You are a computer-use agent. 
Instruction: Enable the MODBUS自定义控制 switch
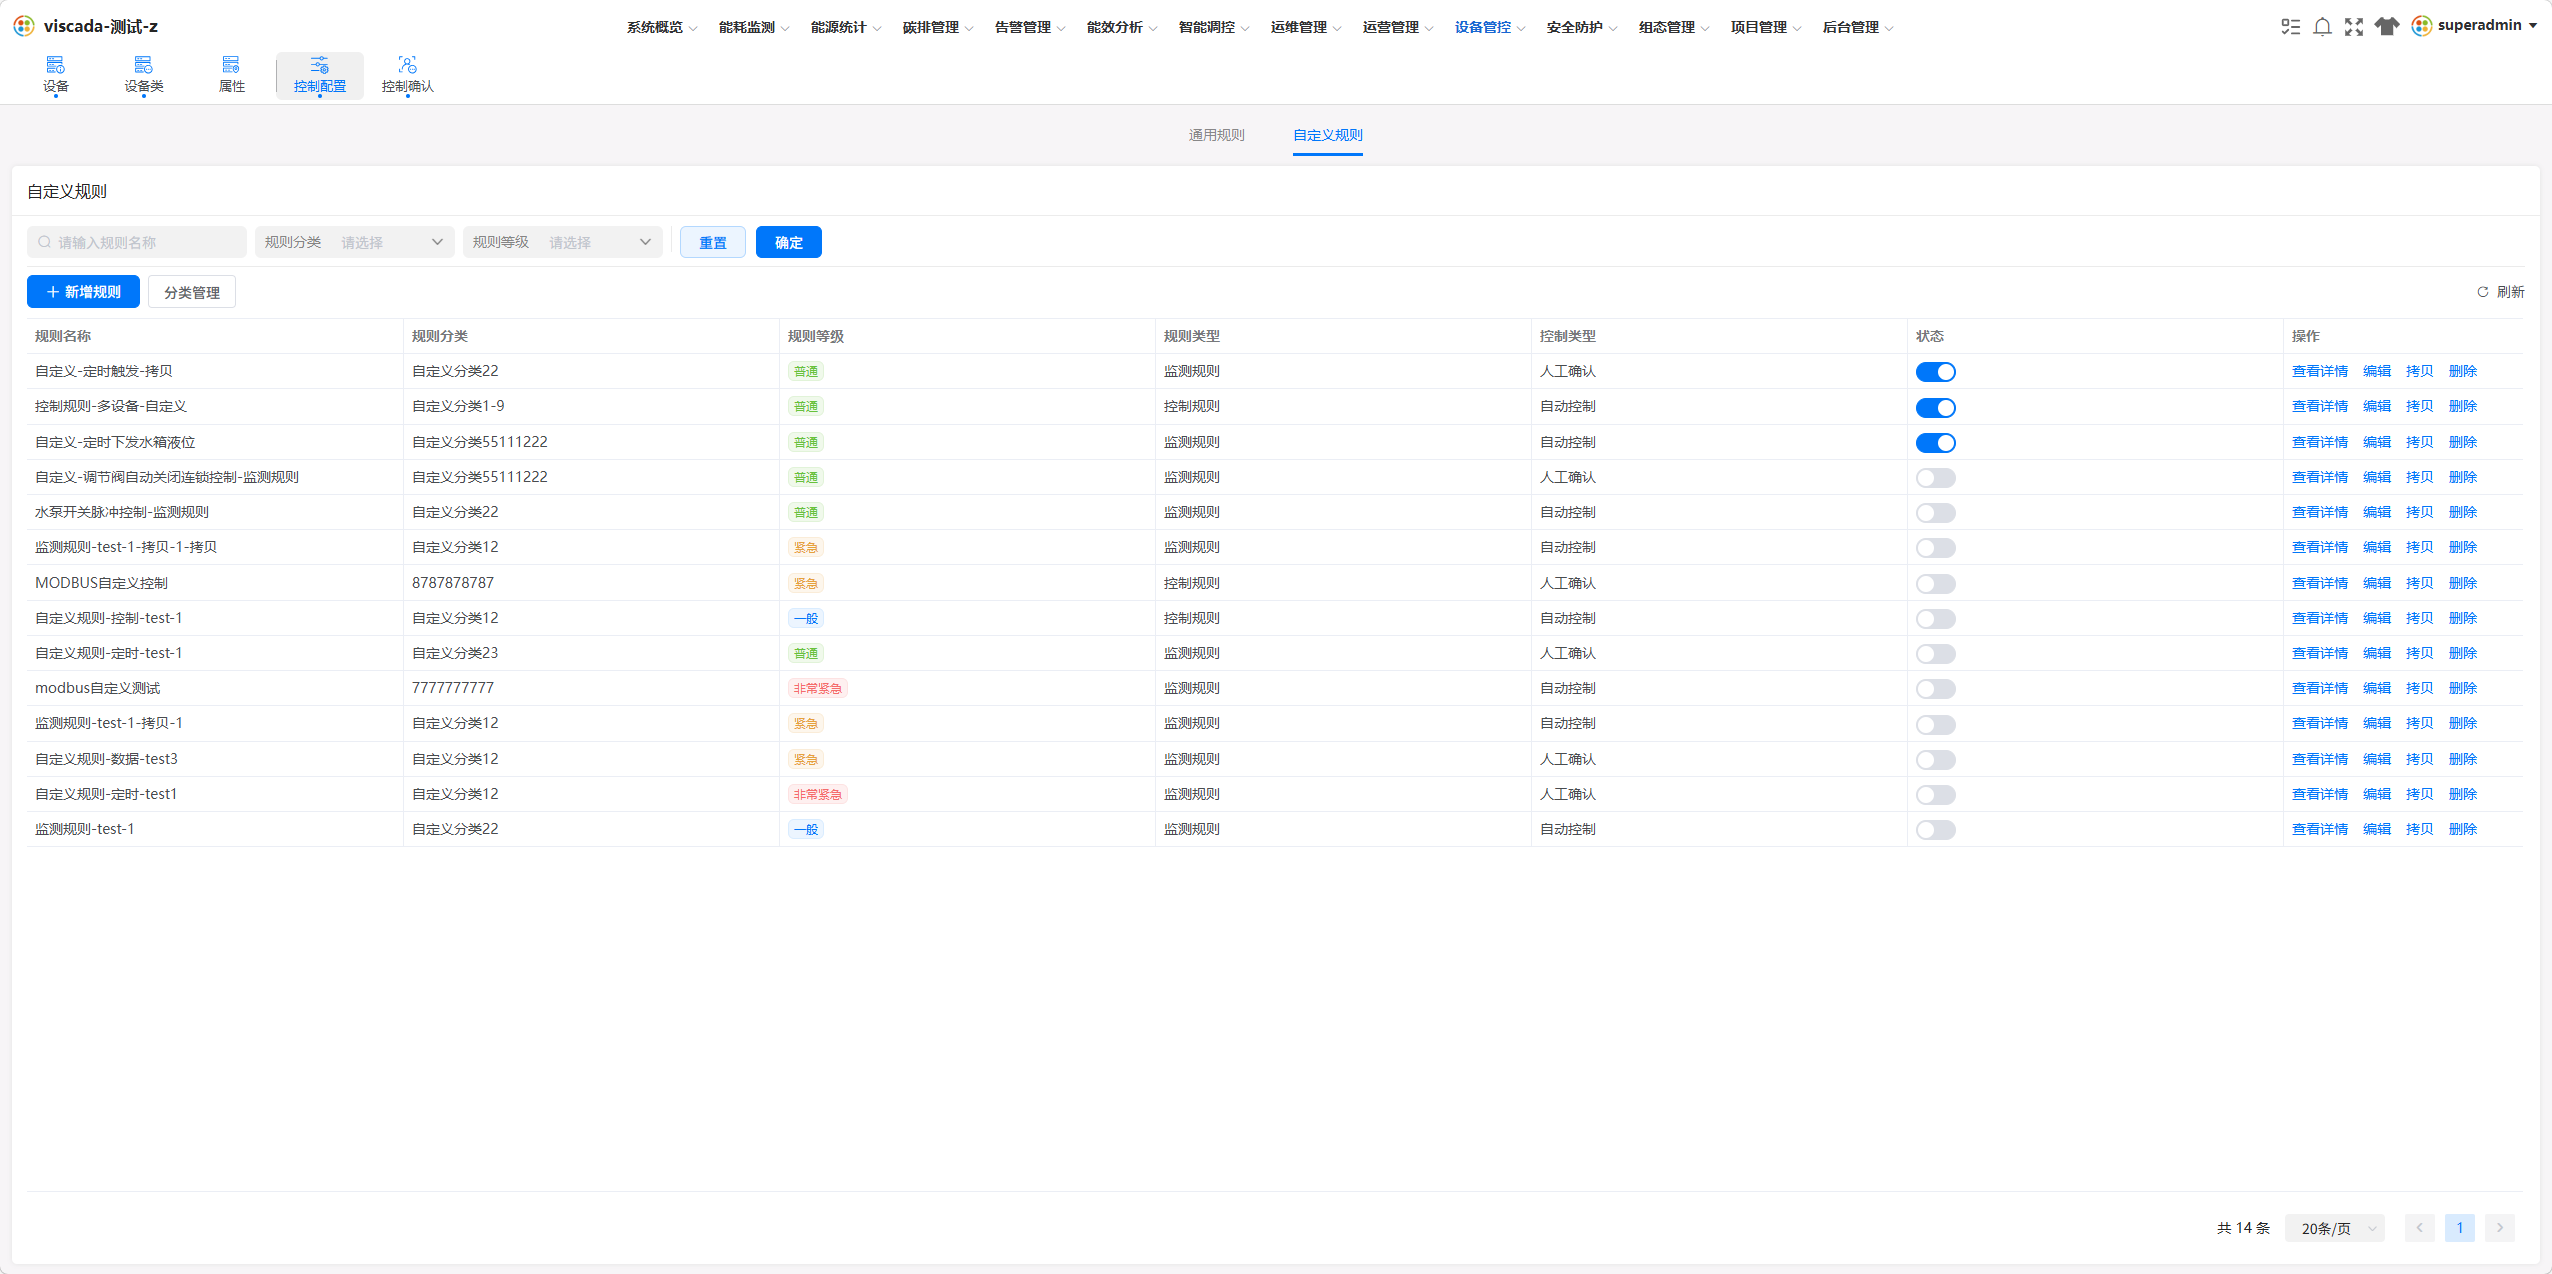click(x=1936, y=584)
